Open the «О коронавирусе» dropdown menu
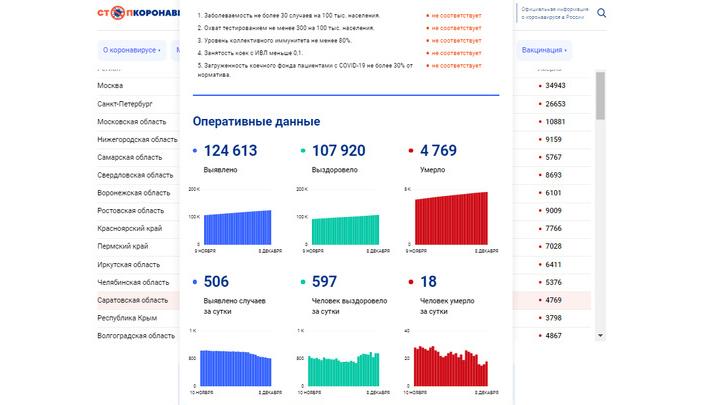 (132, 49)
